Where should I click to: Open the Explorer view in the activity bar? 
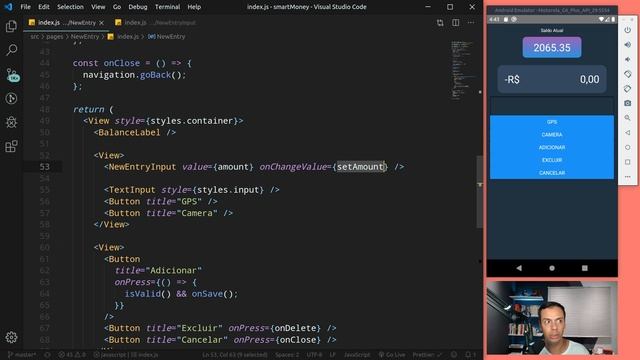pyautogui.click(x=11, y=27)
